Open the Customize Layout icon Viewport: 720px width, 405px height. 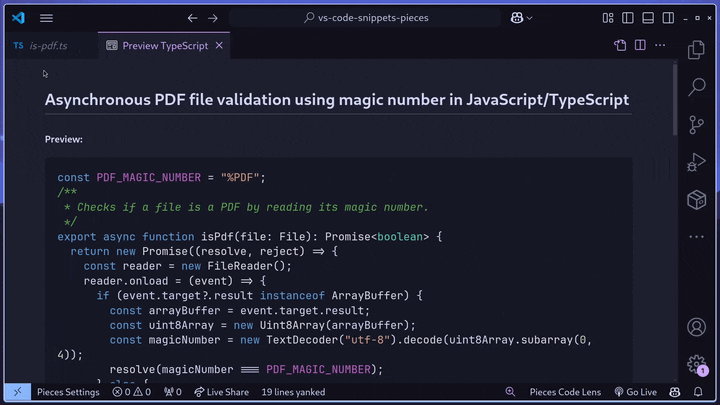point(608,18)
